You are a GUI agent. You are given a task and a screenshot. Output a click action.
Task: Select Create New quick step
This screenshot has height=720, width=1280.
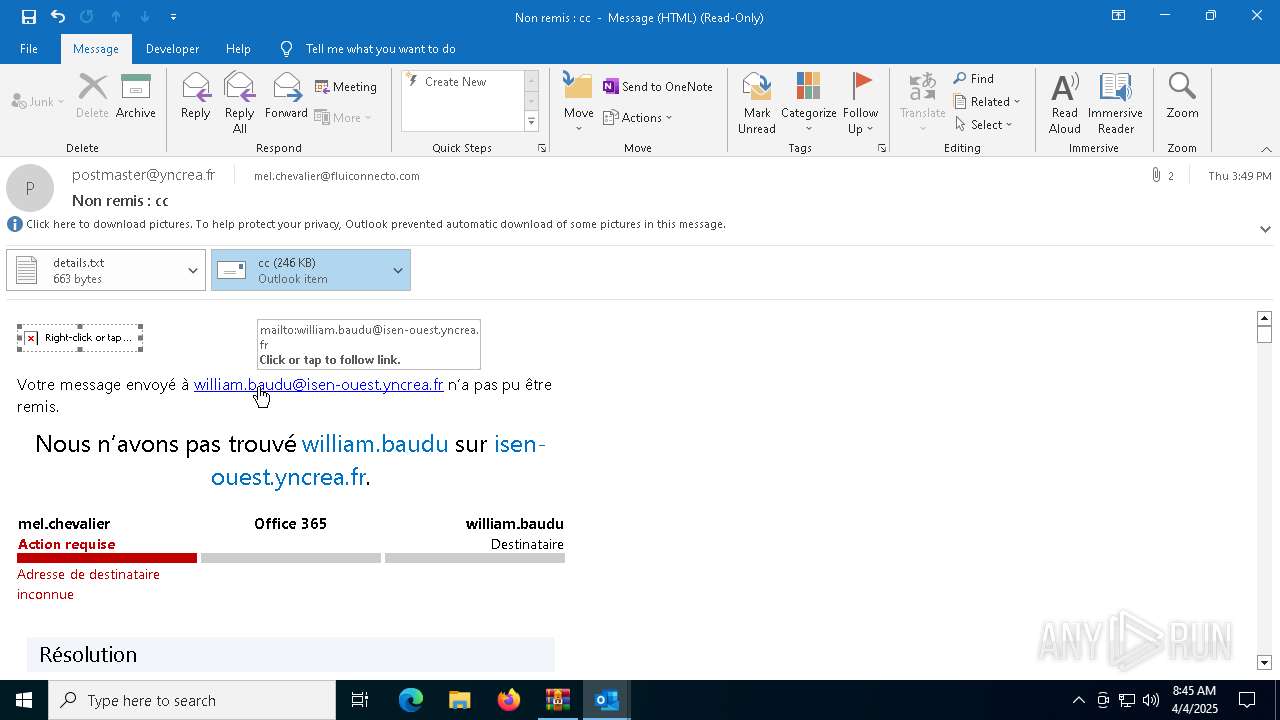[455, 82]
